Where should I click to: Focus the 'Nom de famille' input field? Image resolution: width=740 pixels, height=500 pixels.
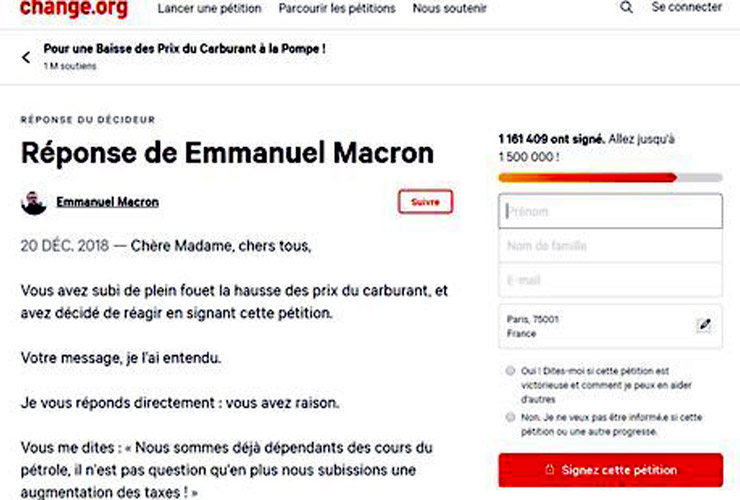(611, 246)
